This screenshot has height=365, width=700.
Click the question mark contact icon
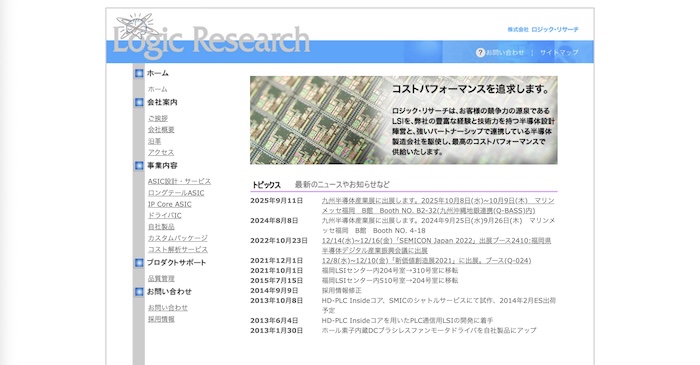(x=480, y=52)
